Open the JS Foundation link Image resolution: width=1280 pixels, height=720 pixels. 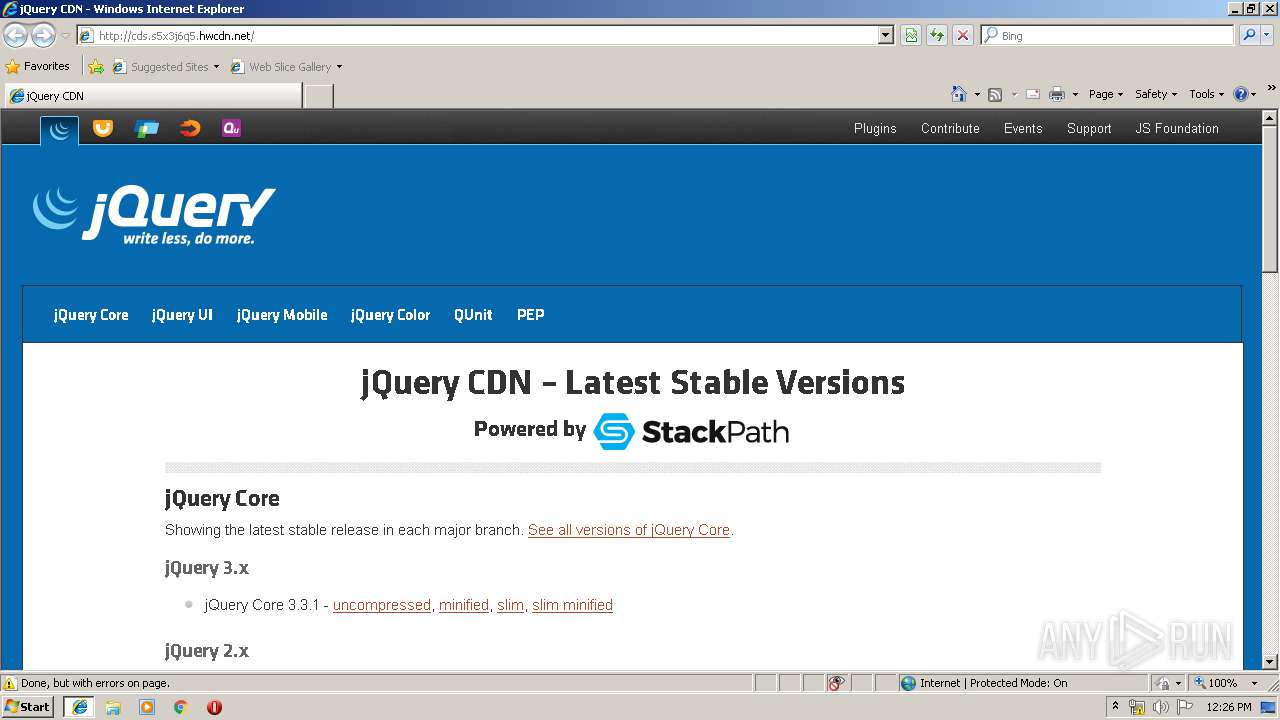click(x=1177, y=128)
